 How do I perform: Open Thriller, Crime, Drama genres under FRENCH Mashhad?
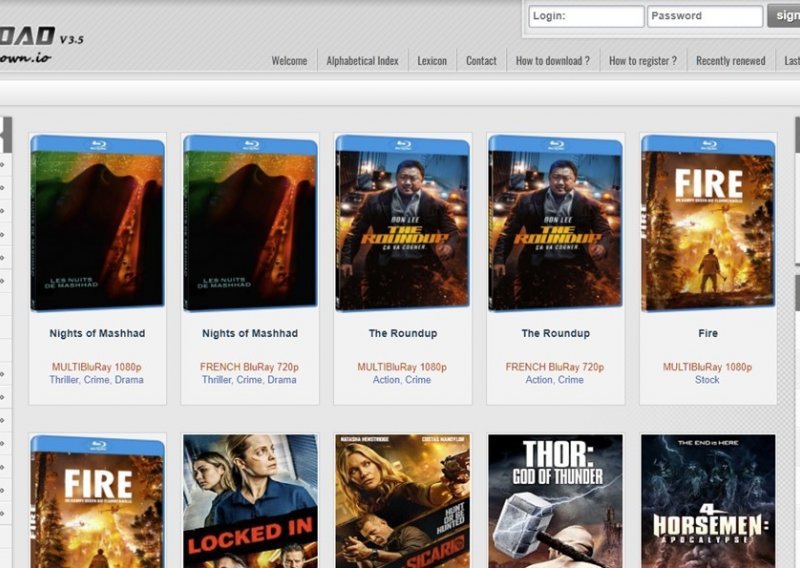click(249, 380)
